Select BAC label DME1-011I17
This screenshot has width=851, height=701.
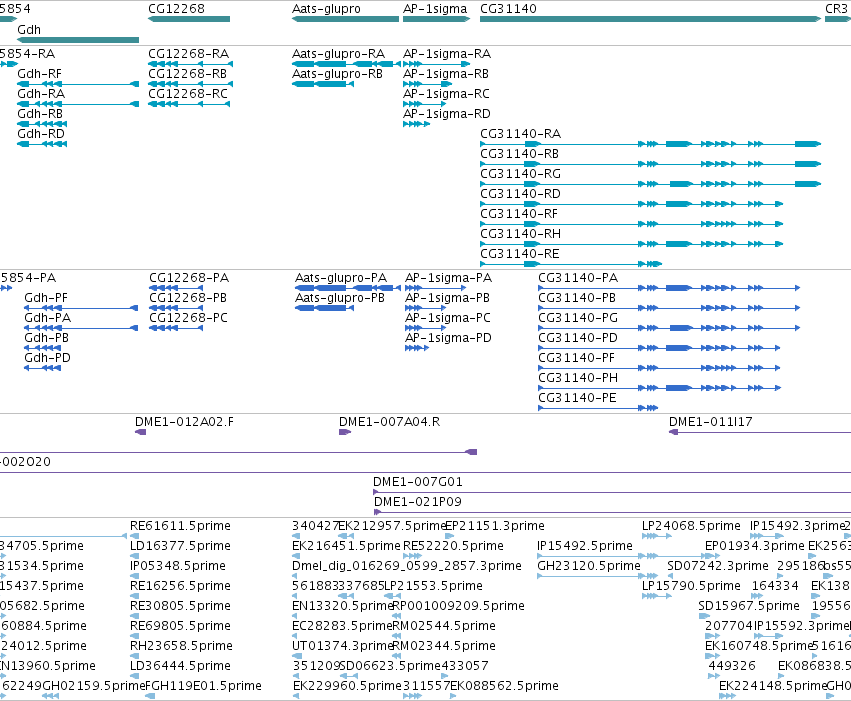(x=710, y=422)
